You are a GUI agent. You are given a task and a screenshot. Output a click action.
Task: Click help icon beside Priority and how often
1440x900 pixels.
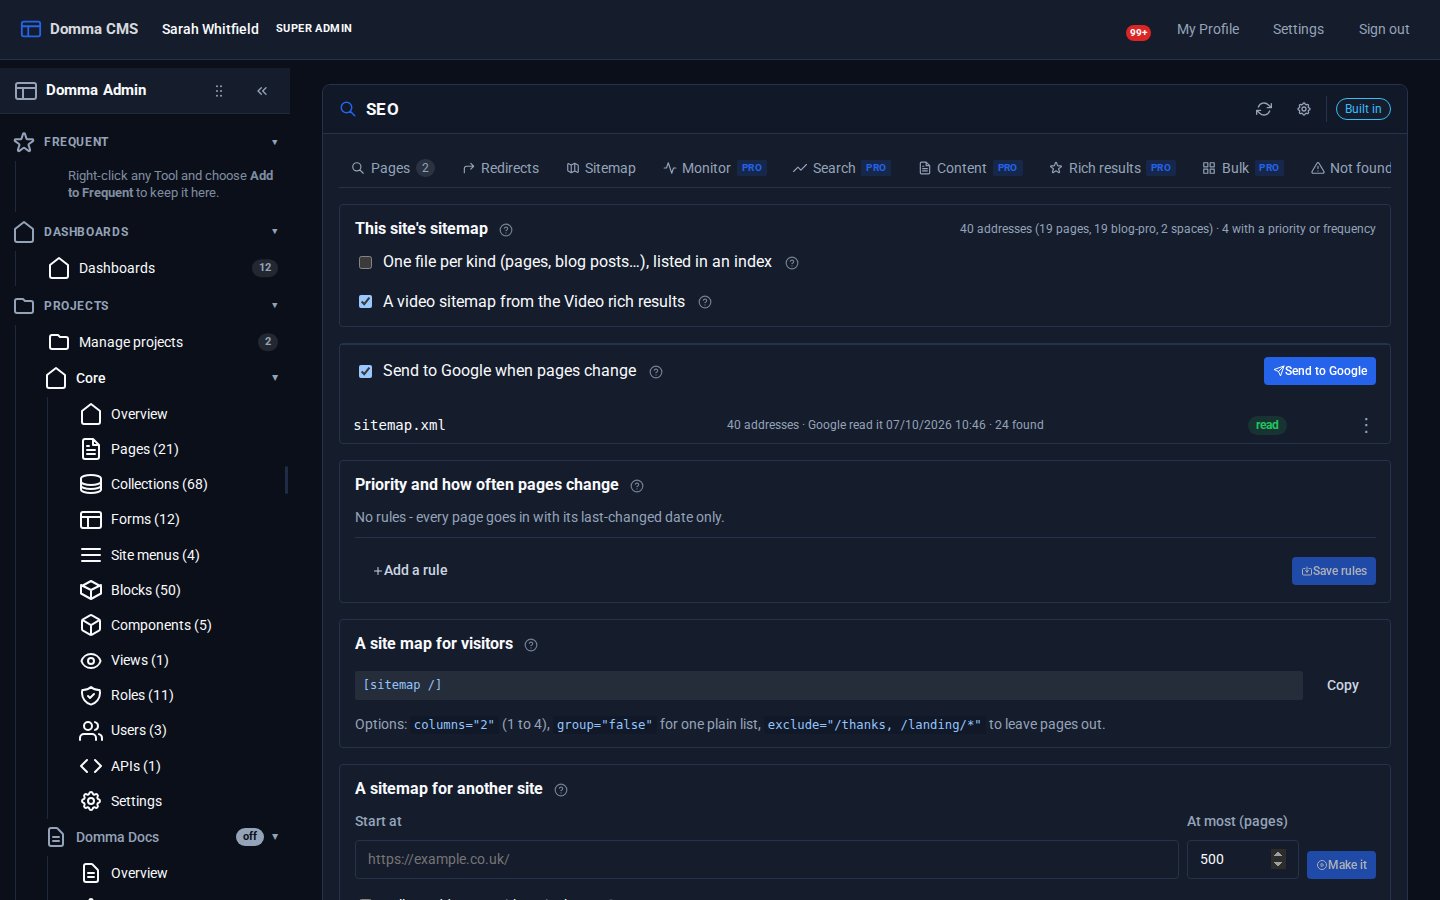point(637,486)
